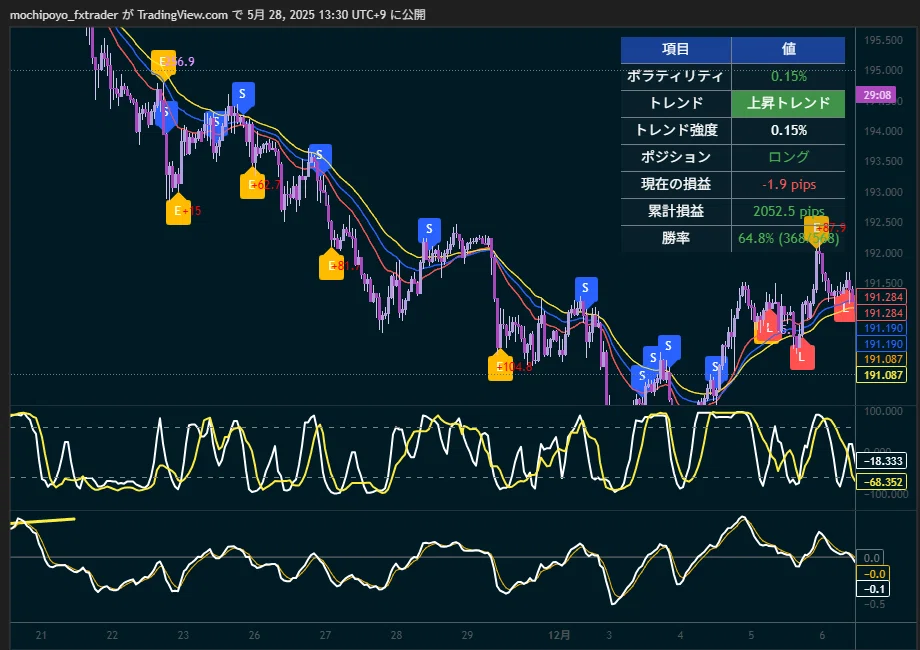Click the 64.8% win rate value
920x650 pixels.
pyautogui.click(x=789, y=238)
